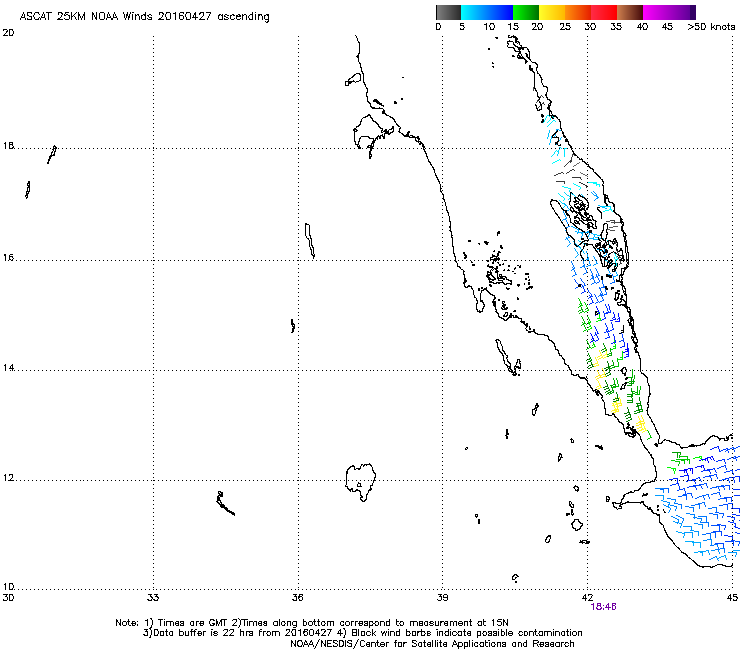
Task: Choose the yellow 20-25 knots legend swatch
Action: click(x=552, y=12)
